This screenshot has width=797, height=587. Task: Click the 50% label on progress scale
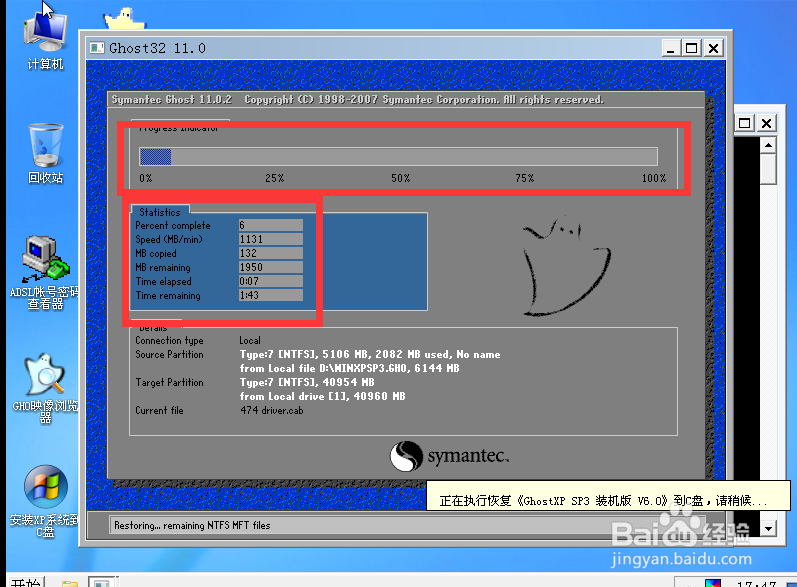401,178
